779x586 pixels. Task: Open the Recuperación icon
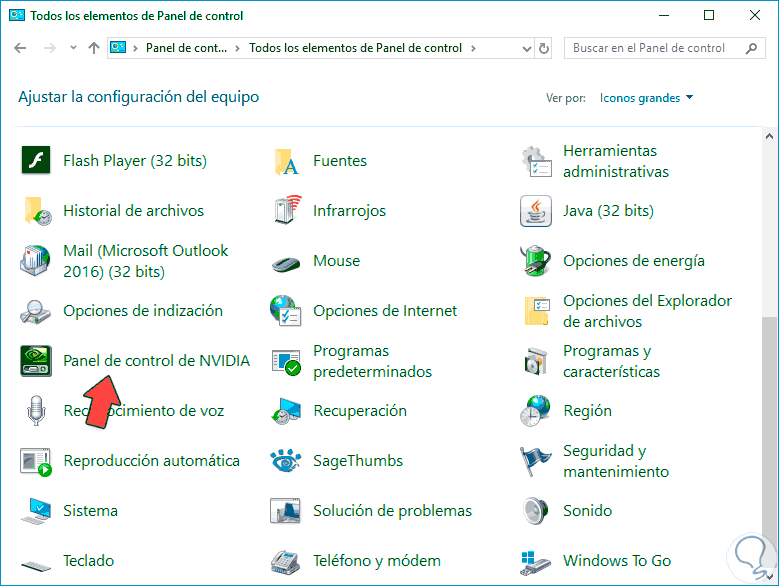pyautogui.click(x=286, y=411)
